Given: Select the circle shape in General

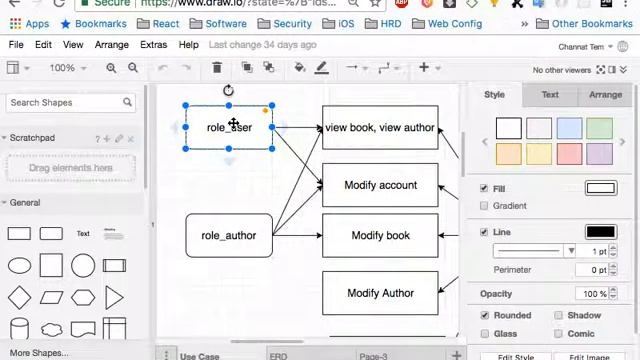Looking at the screenshot, I should coord(83,265).
